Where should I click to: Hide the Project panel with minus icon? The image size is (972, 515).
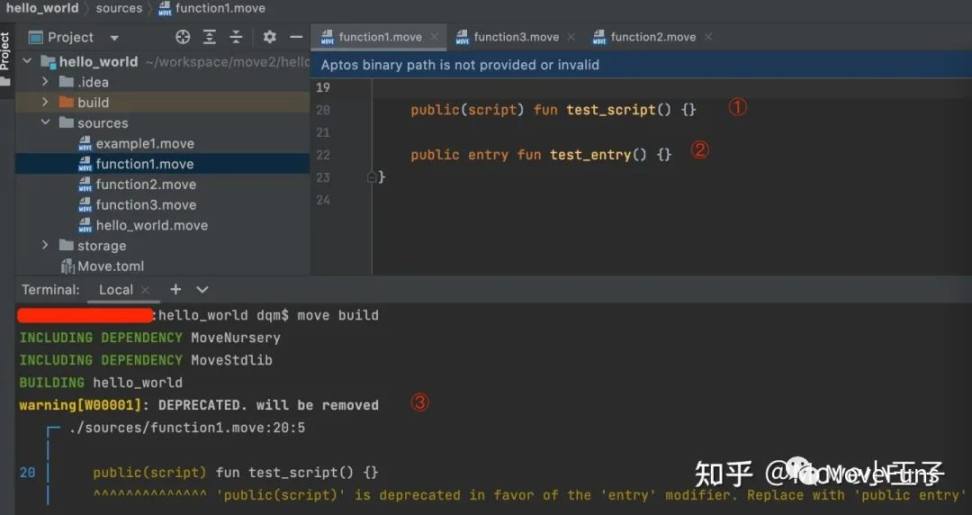(296, 37)
